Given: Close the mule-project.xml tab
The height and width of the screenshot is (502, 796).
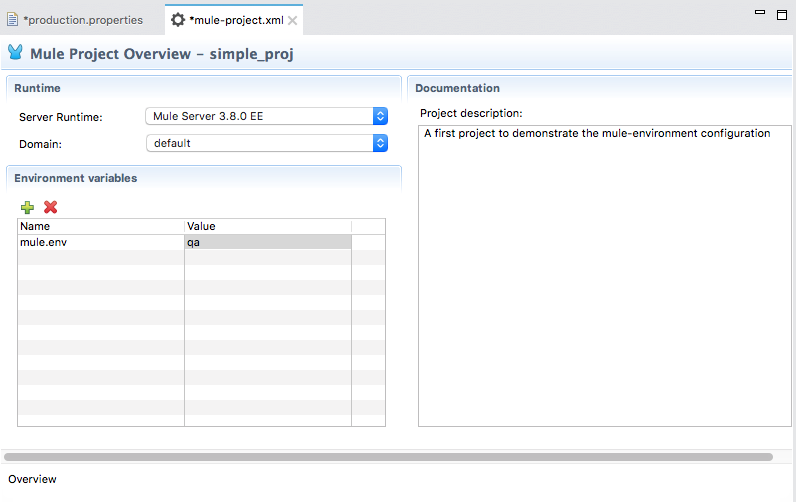Looking at the screenshot, I should (292, 20).
